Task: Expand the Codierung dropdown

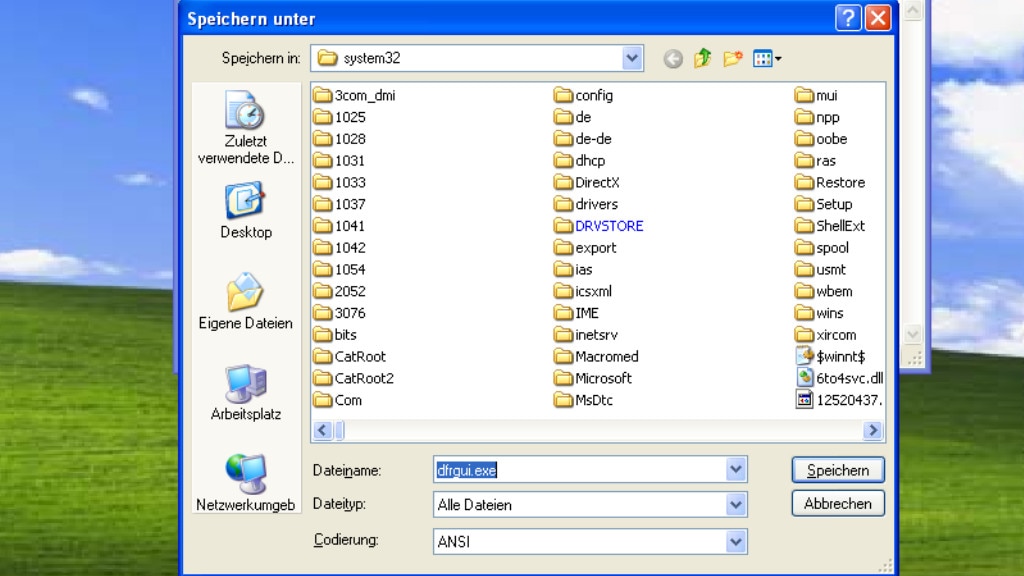Action: pyautogui.click(x=737, y=541)
